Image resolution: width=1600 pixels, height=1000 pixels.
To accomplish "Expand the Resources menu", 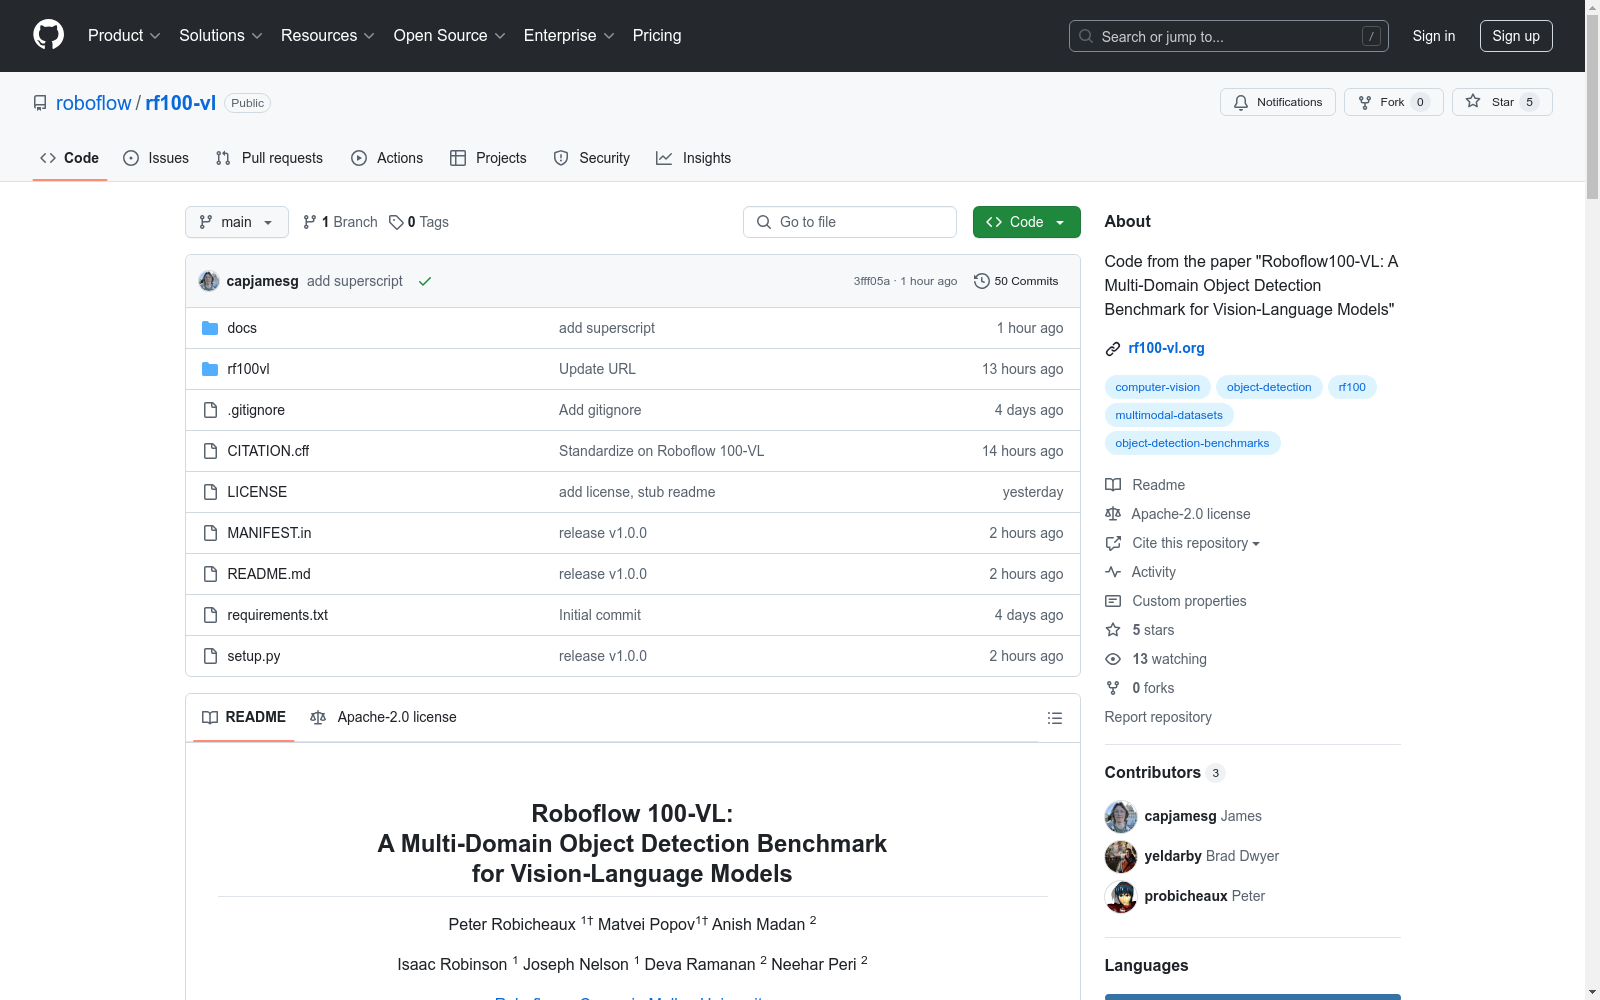I will (328, 36).
